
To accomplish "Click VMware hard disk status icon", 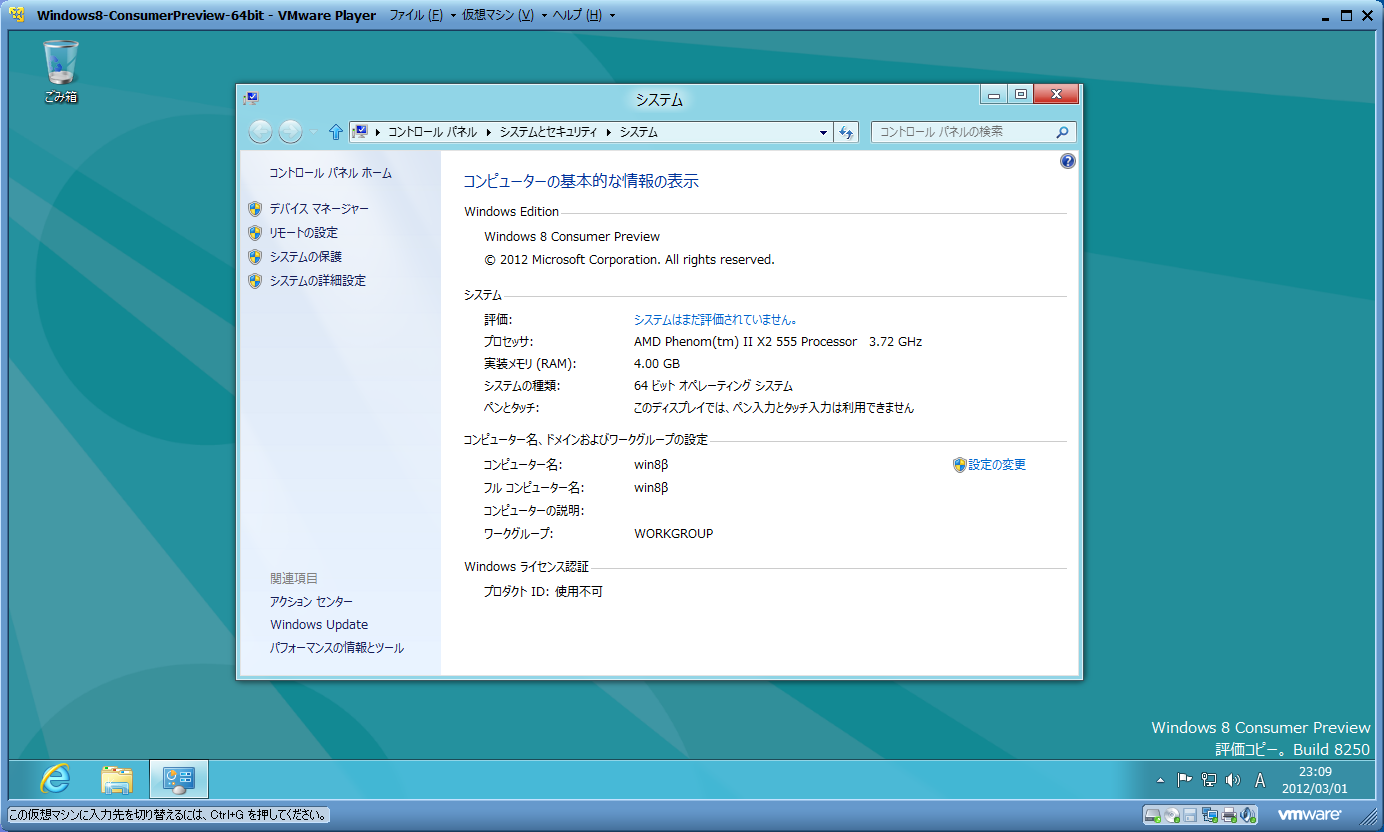I will [x=1153, y=815].
